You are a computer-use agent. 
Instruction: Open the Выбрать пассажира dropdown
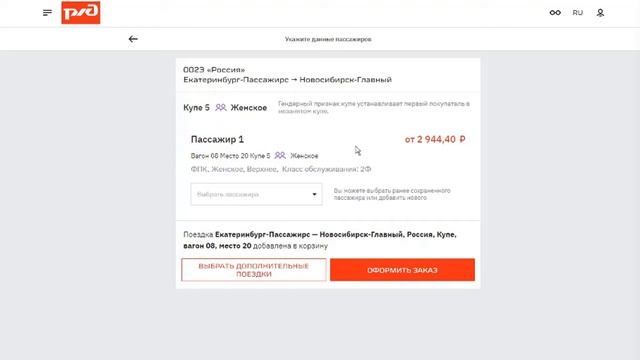[x=256, y=194]
